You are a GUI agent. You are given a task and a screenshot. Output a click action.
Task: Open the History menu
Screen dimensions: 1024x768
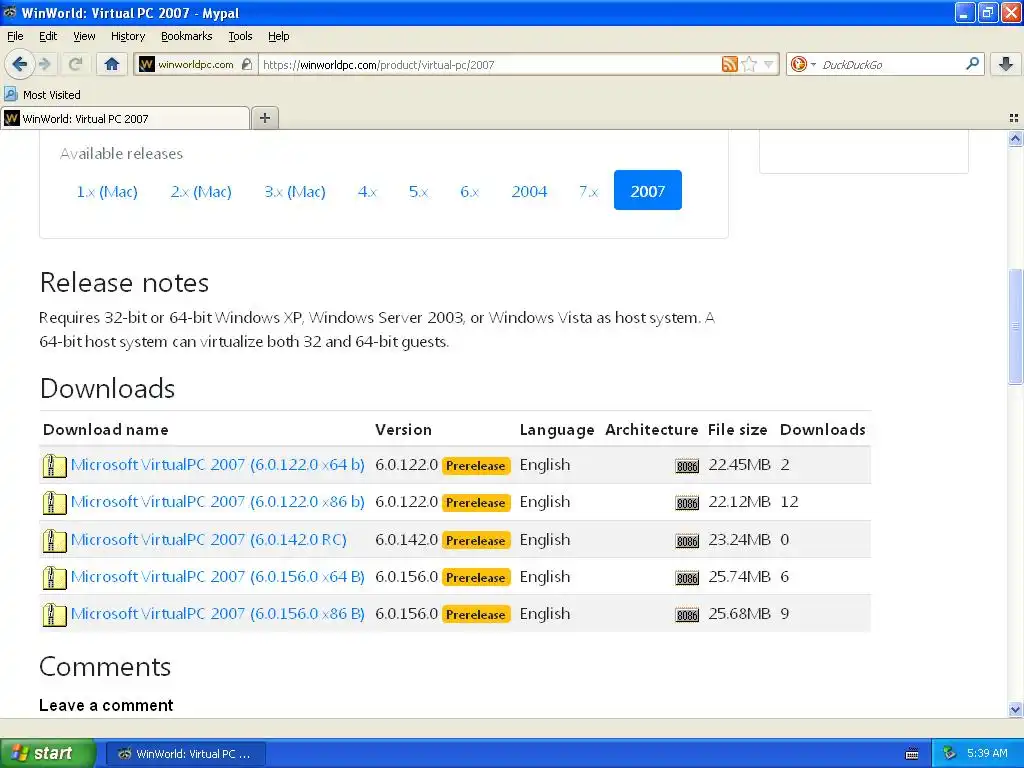[x=127, y=36]
